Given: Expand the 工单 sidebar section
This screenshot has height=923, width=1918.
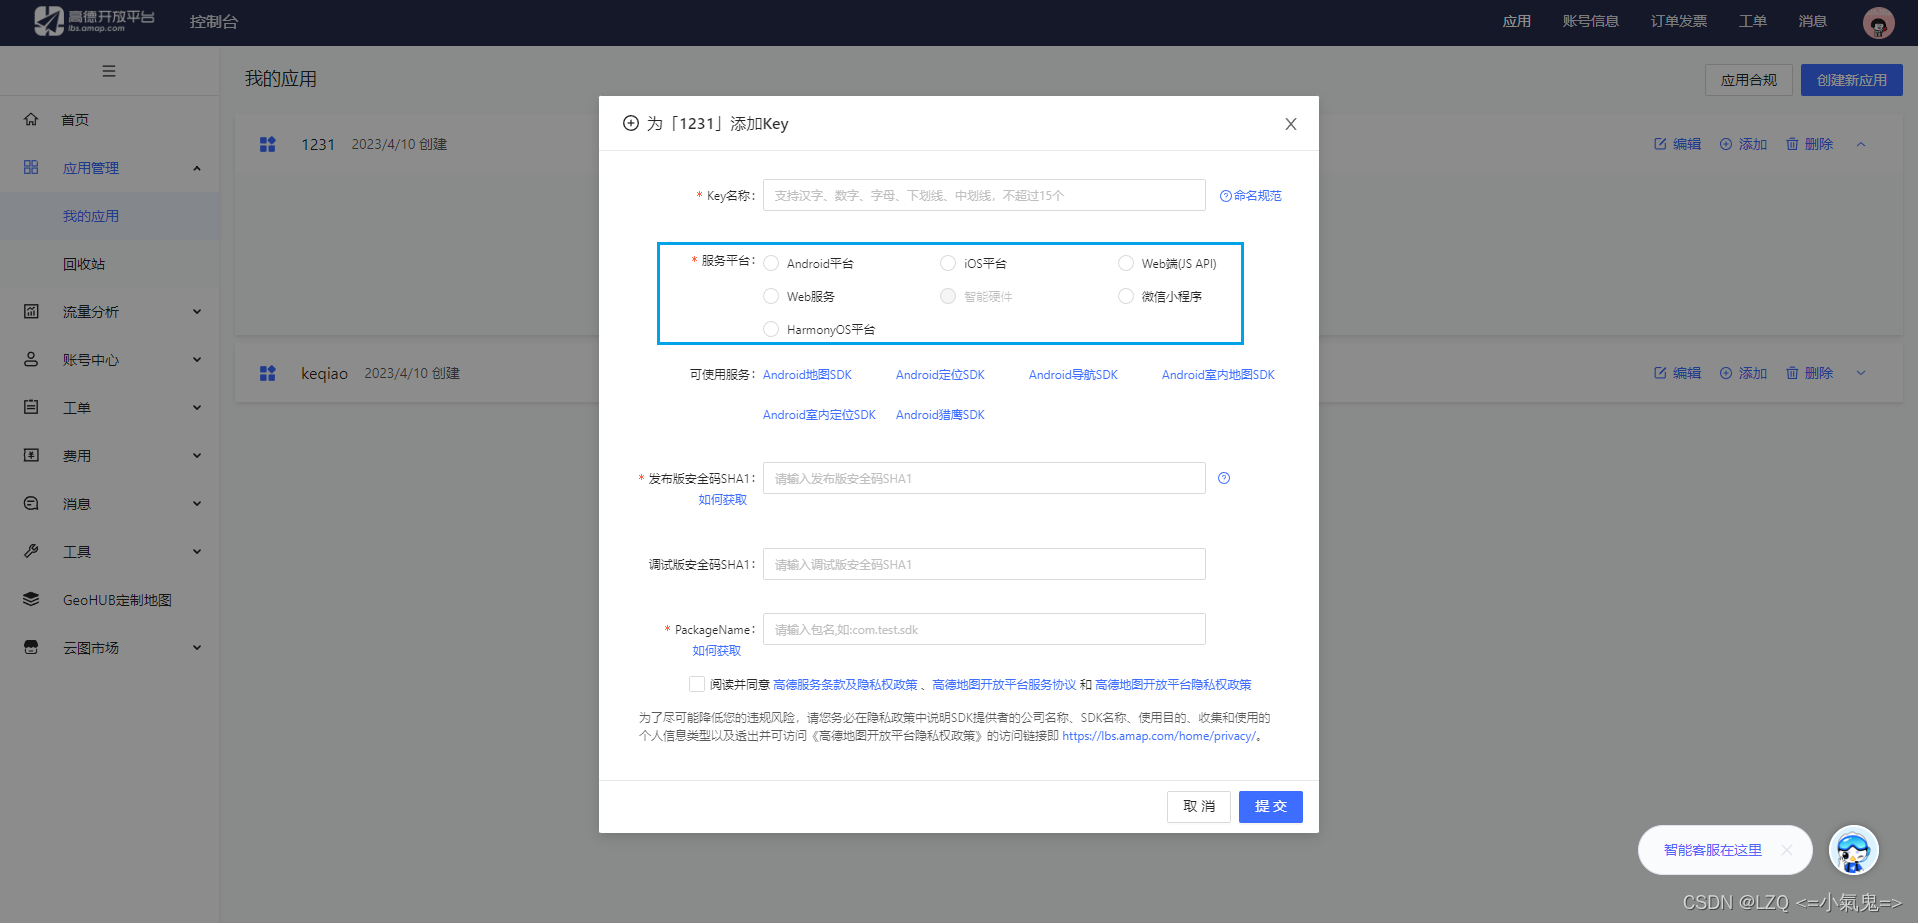Looking at the screenshot, I should point(197,408).
